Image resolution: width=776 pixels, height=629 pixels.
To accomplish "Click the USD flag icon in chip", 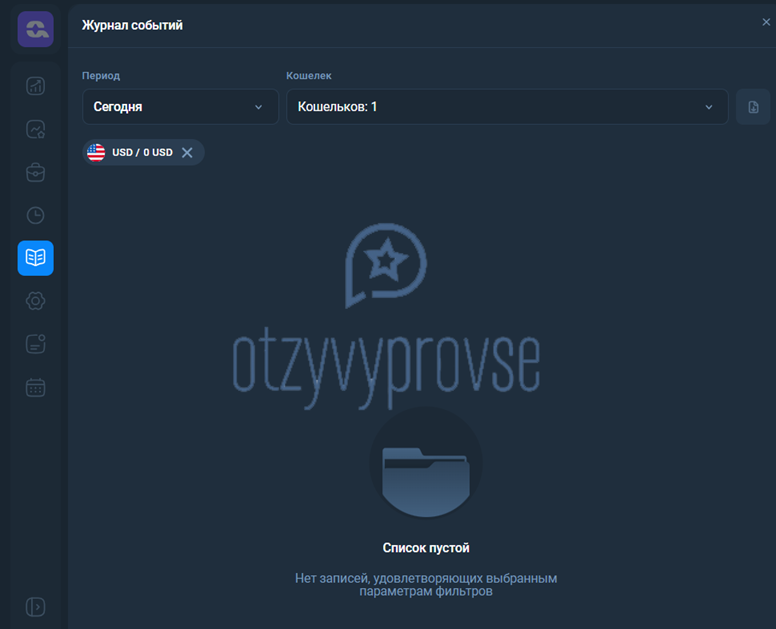I will click(96, 152).
